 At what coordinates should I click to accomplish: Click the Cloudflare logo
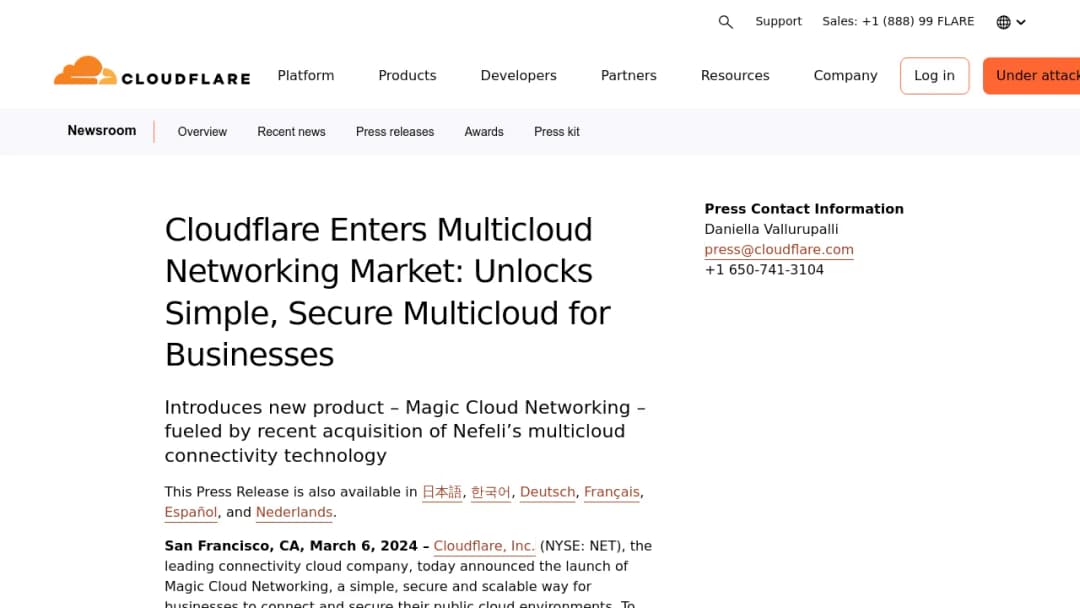click(x=152, y=72)
